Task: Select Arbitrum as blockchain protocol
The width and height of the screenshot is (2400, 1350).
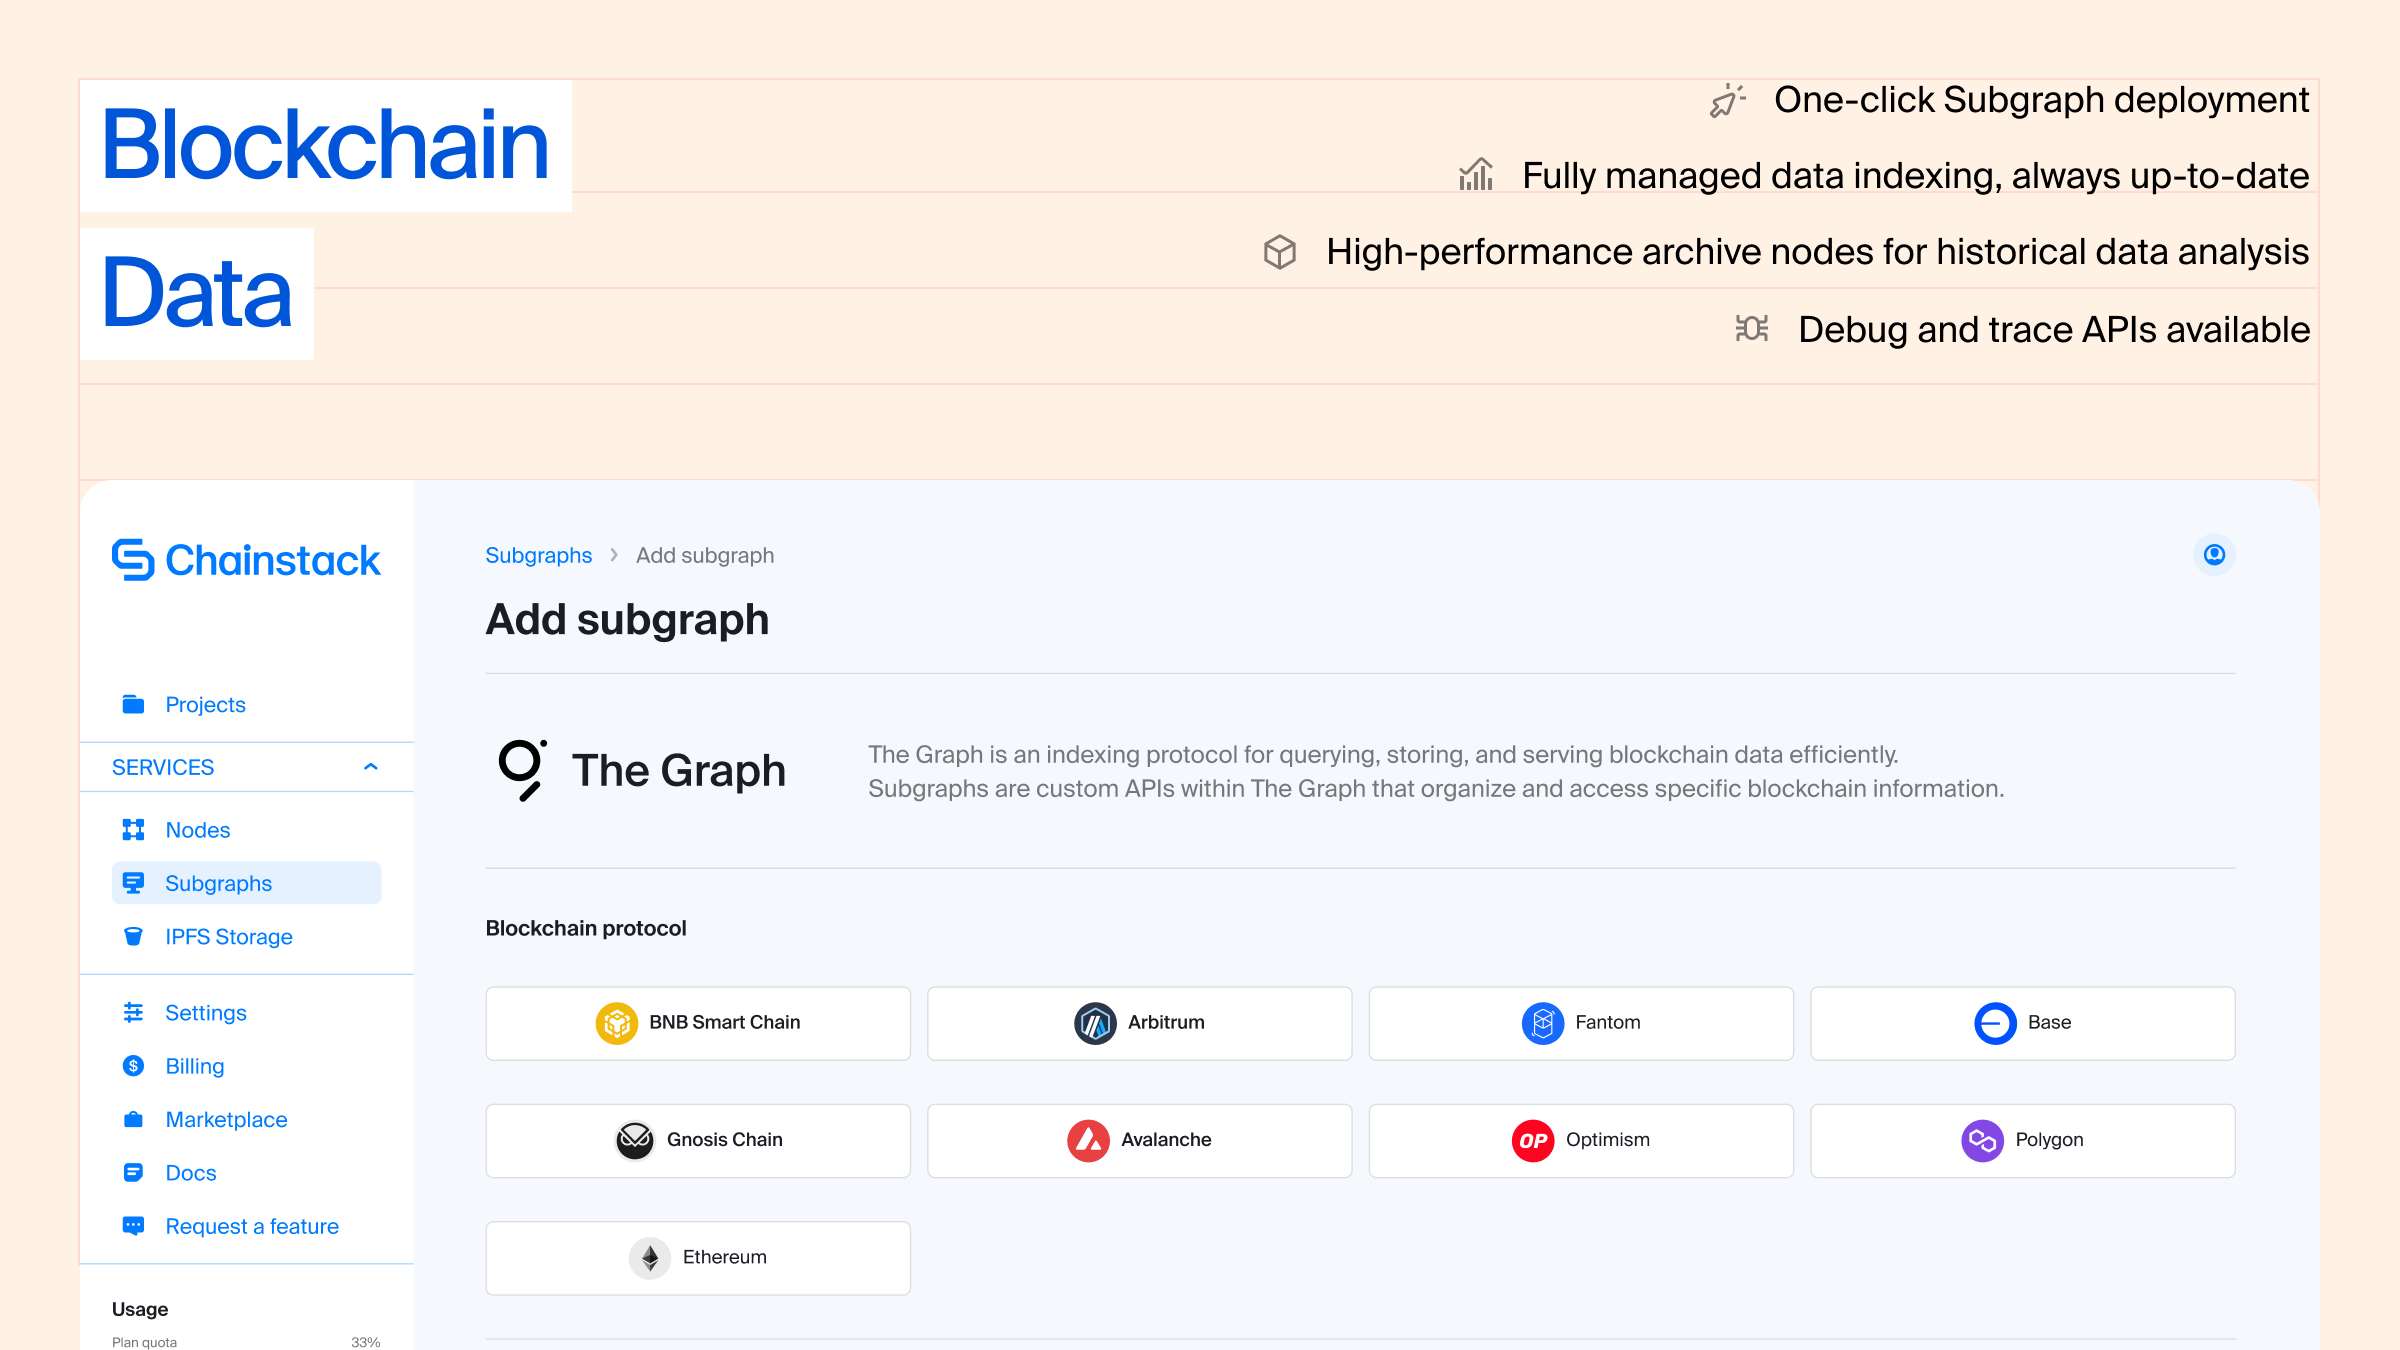Action: tap(1139, 1023)
